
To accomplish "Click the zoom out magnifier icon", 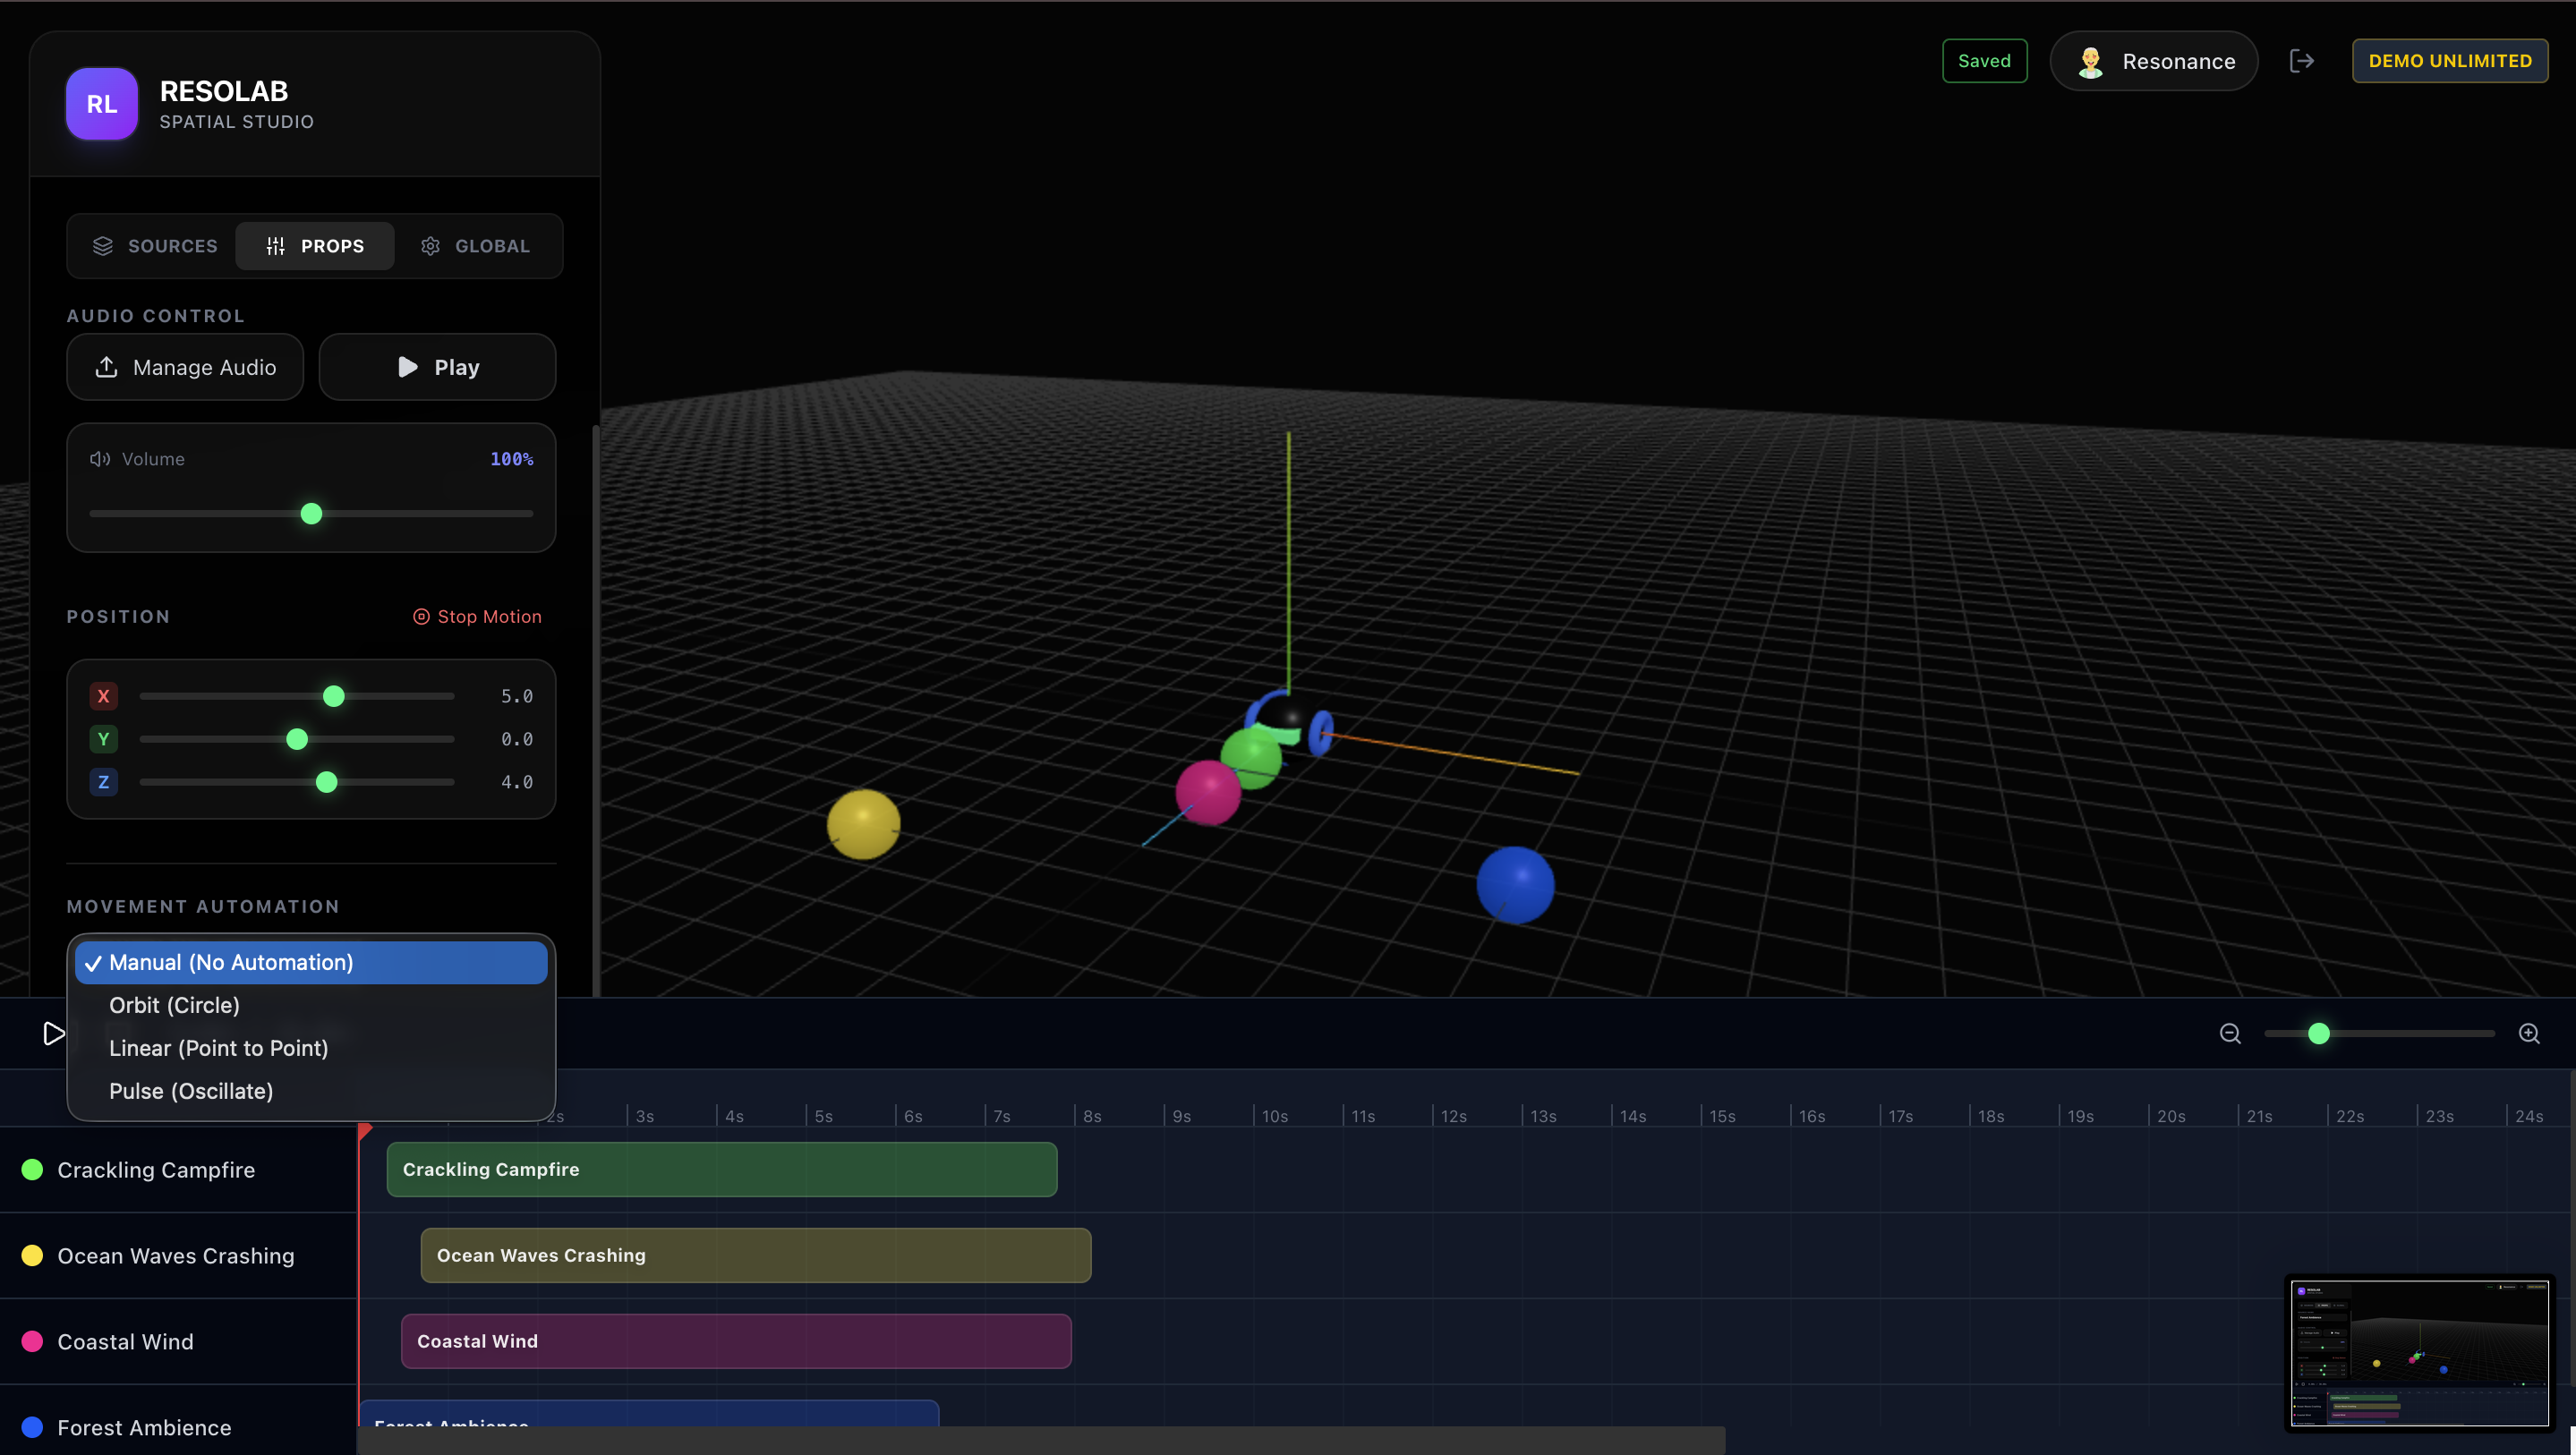I will [x=2230, y=1033].
